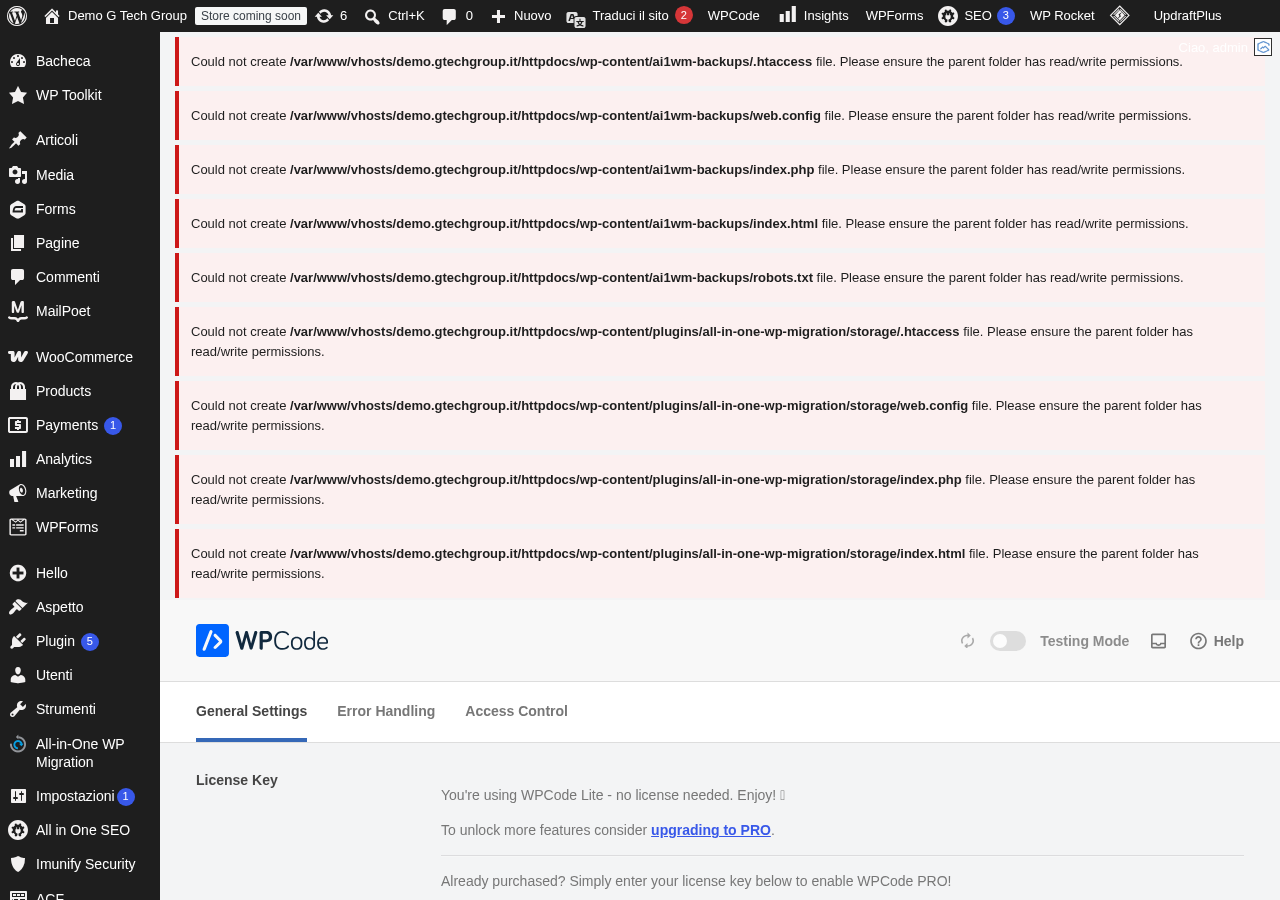Click the Articoli pin icon
Image resolution: width=1280 pixels, height=900 pixels.
click(18, 140)
